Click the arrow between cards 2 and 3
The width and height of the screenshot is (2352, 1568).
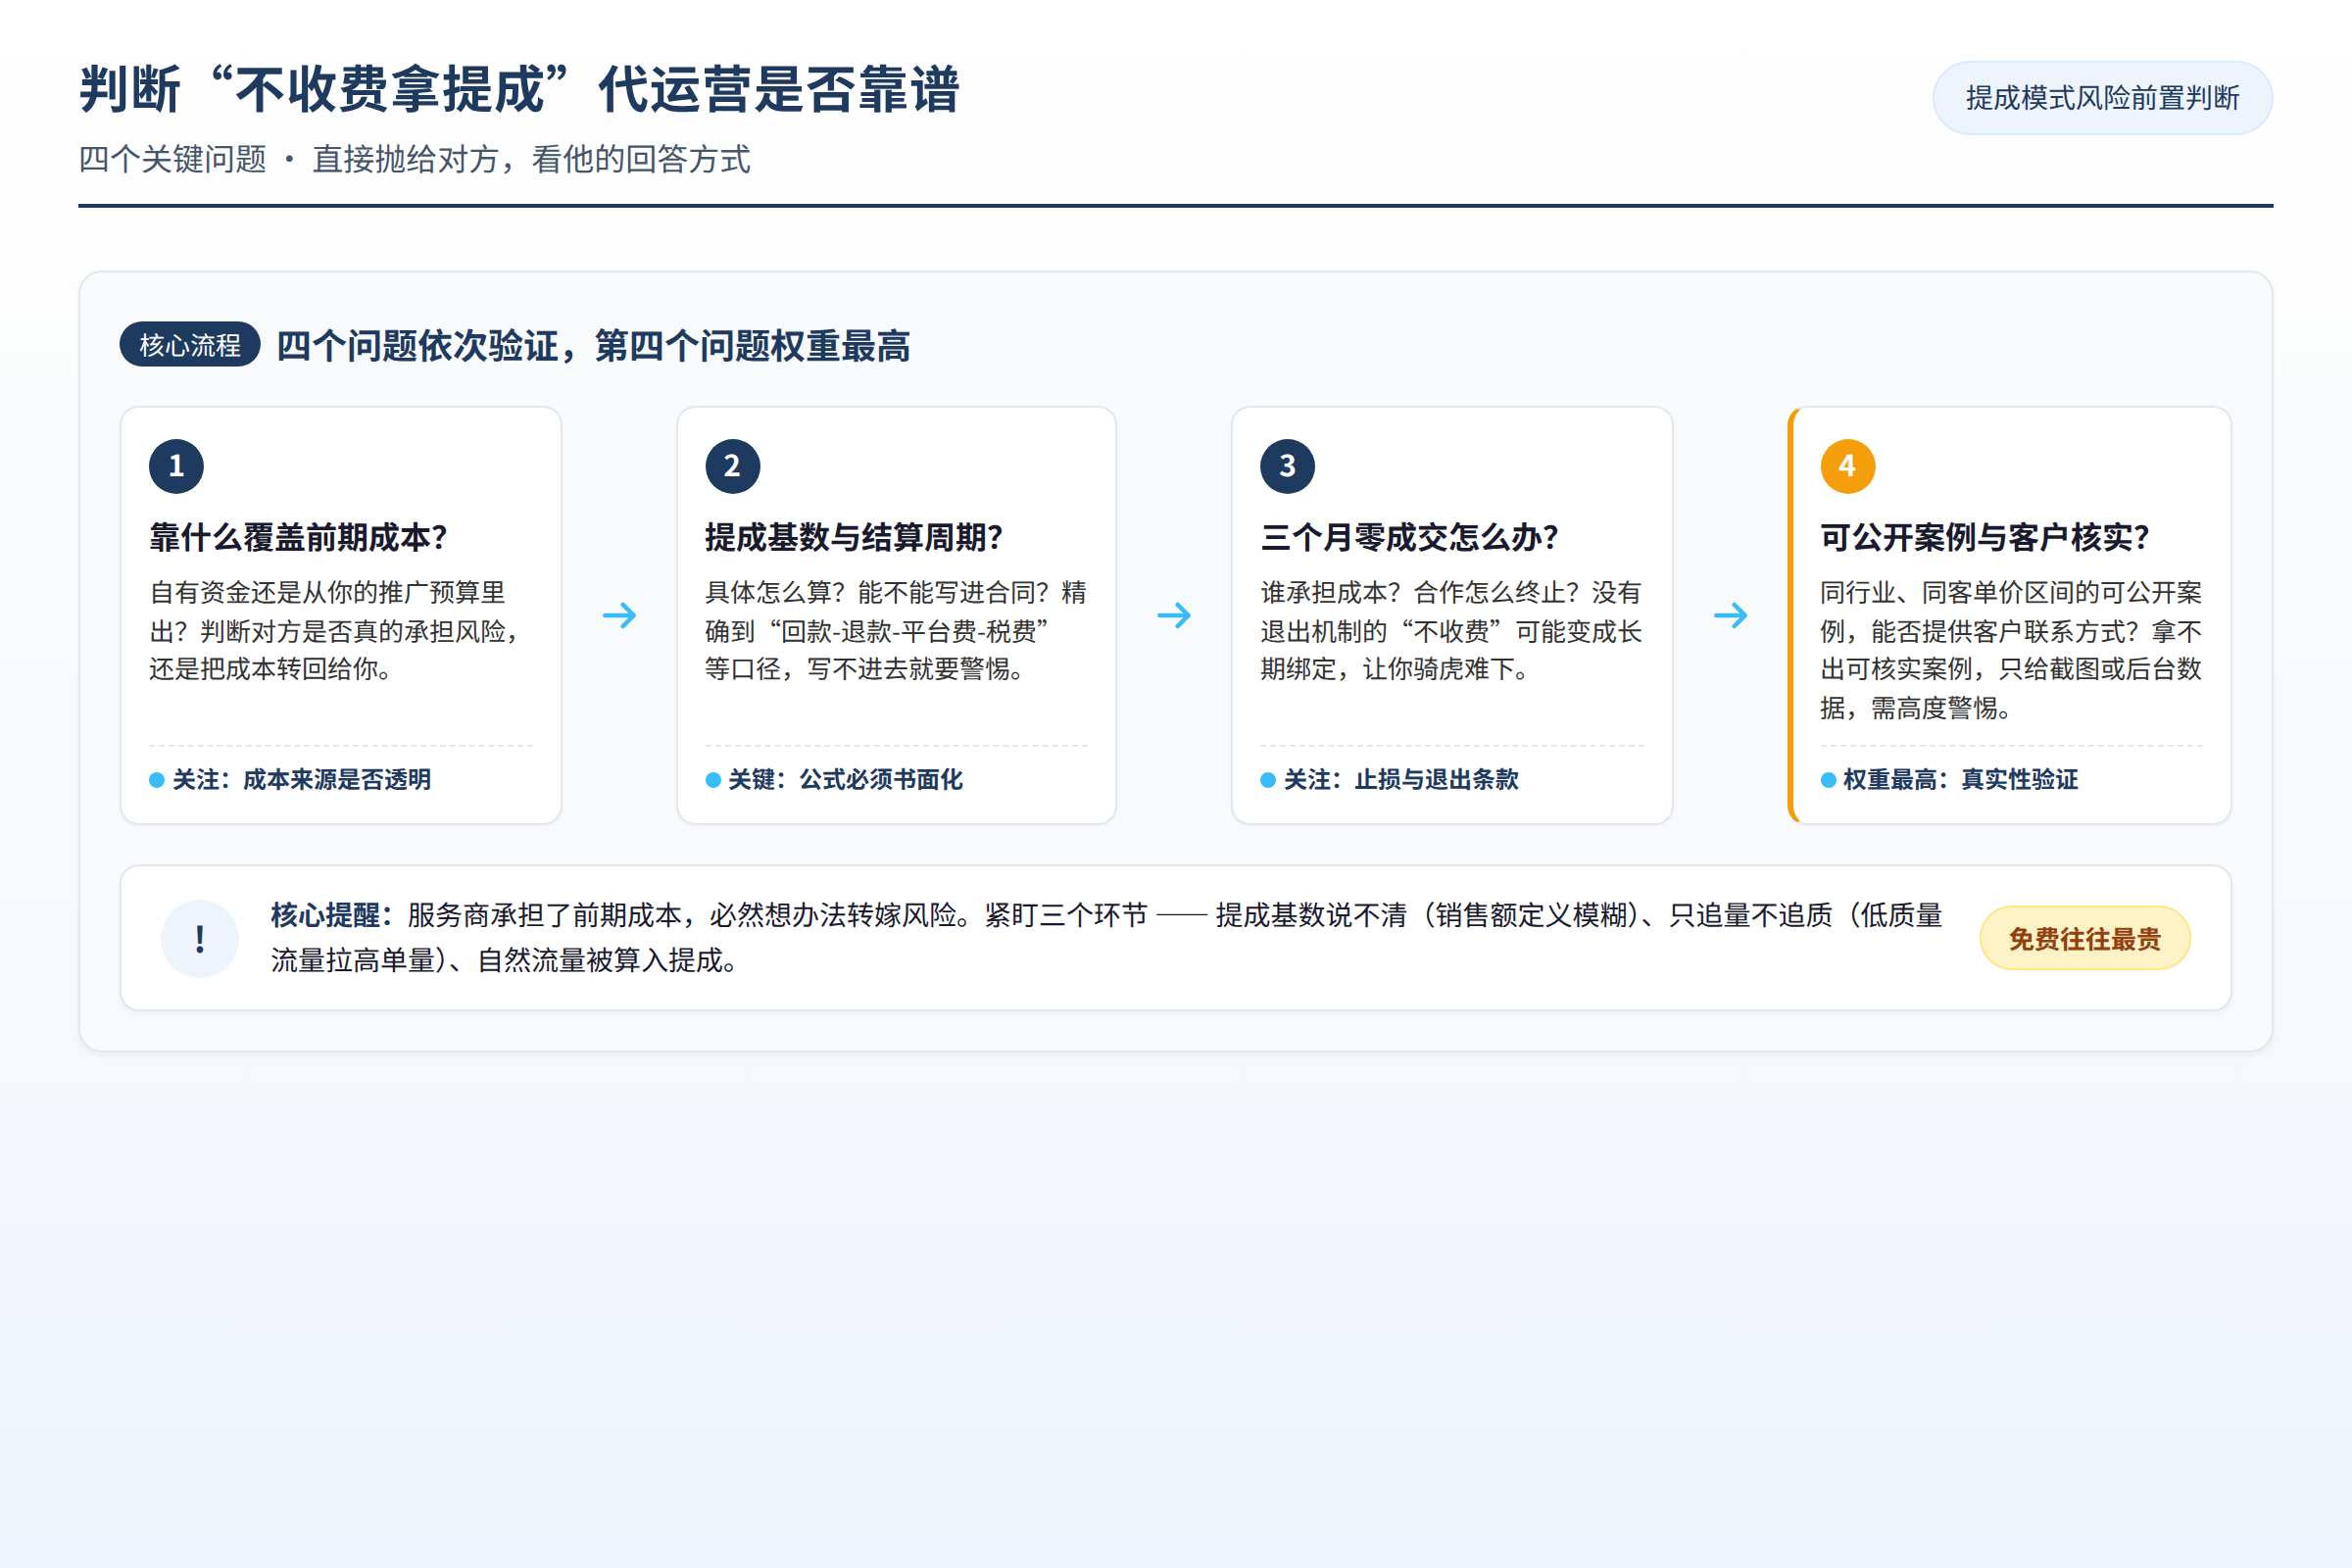coord(1174,615)
